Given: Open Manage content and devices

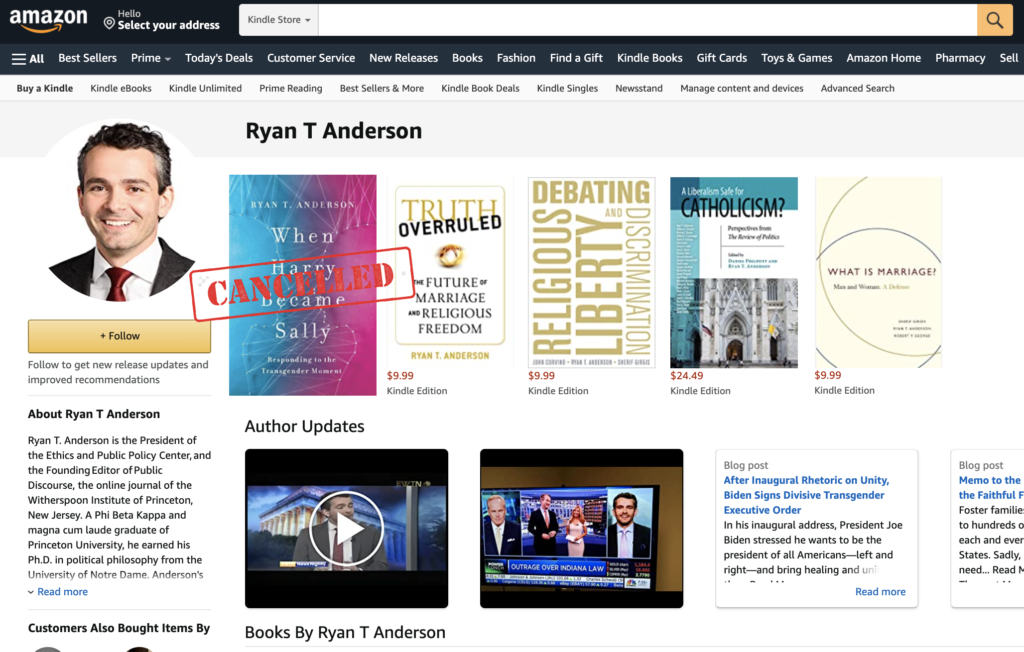Looking at the screenshot, I should (x=742, y=88).
